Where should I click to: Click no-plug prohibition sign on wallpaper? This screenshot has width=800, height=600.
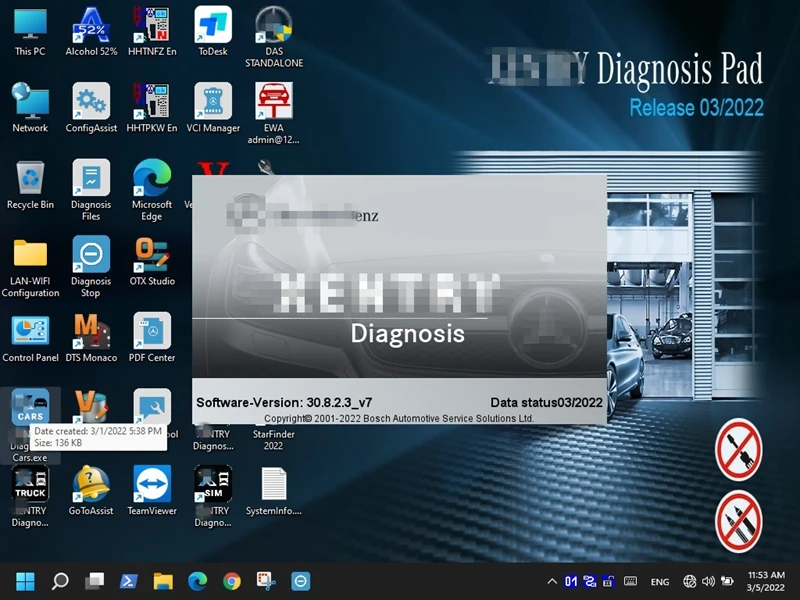pos(739,450)
